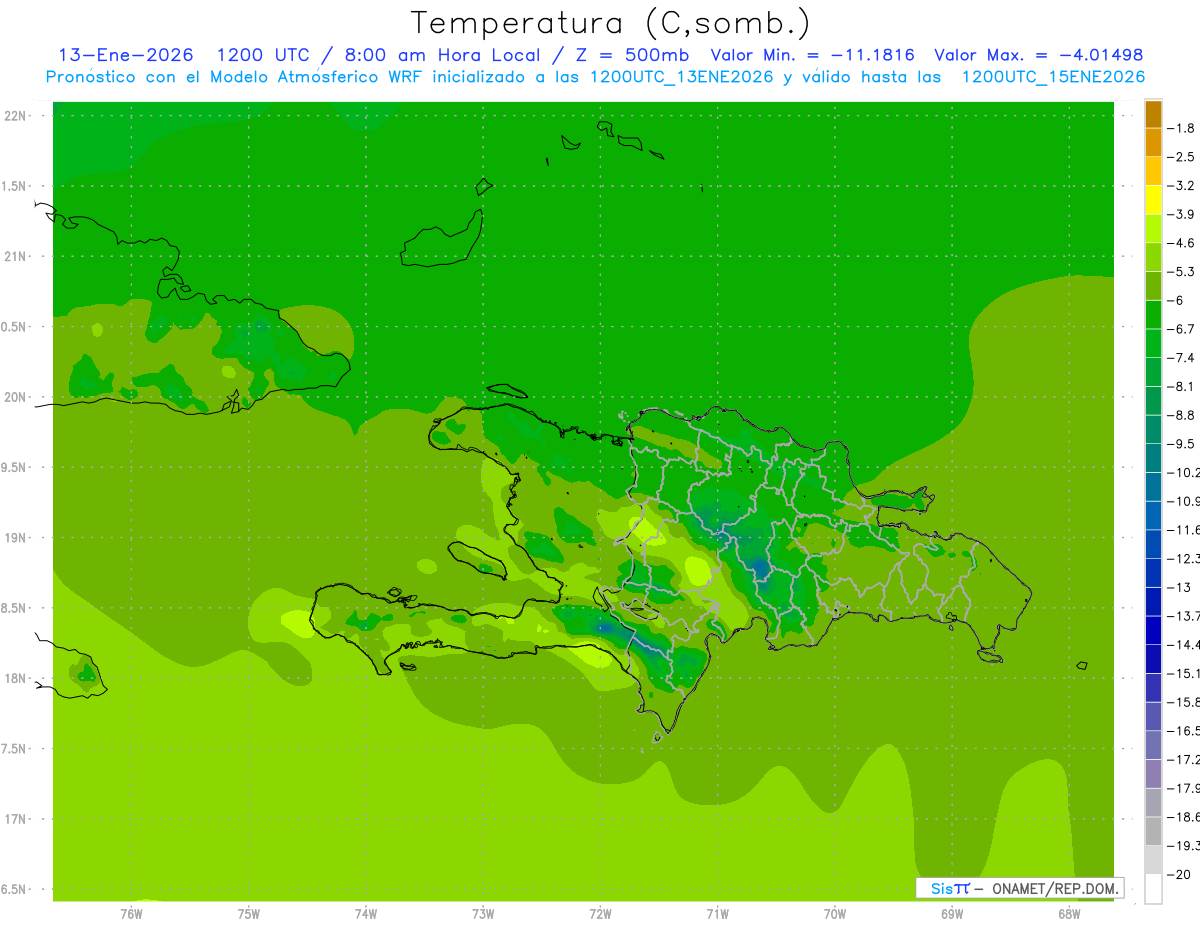1200x927 pixels.
Task: Click the 18N latitude axis label
Action: [x=17, y=678]
